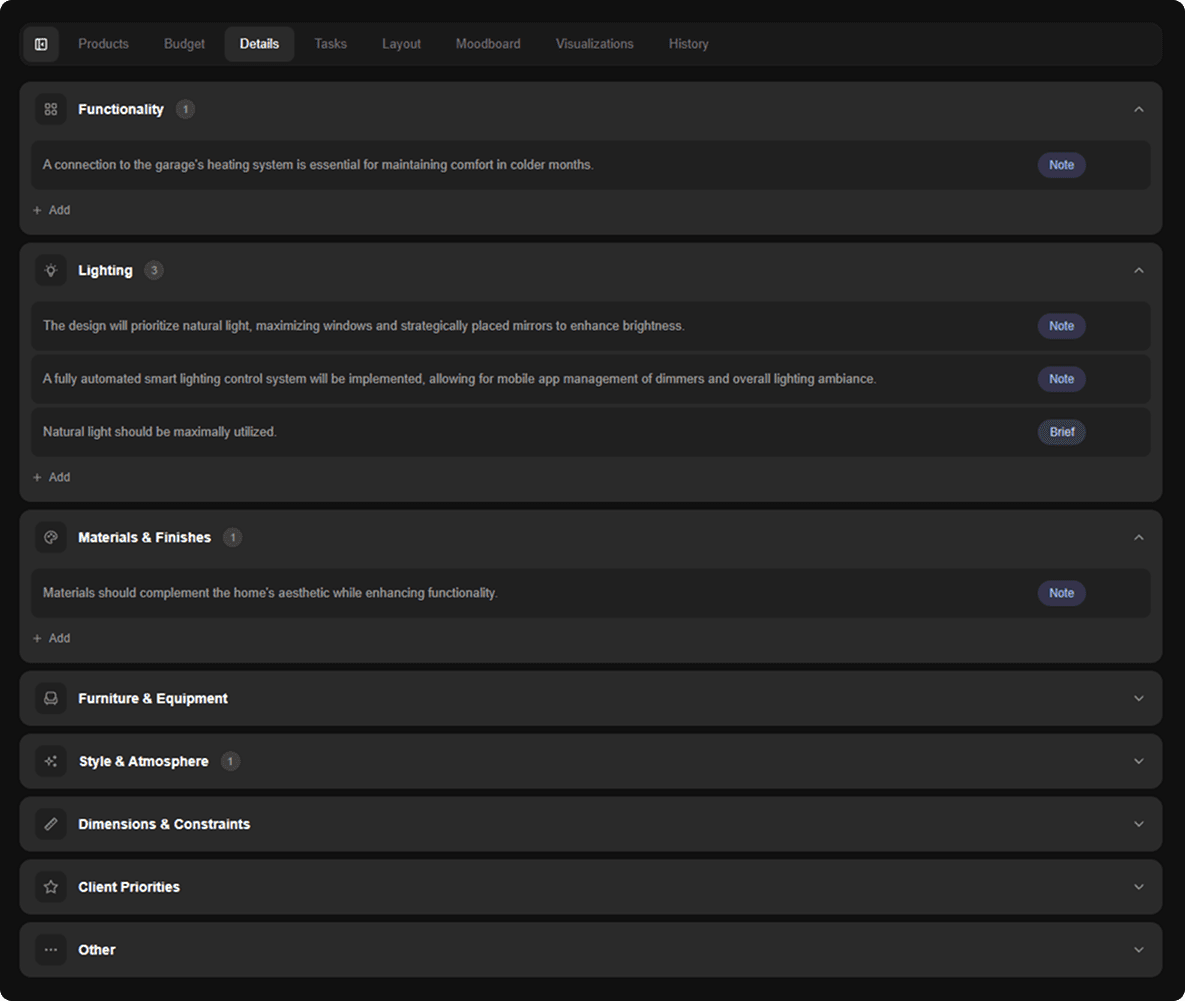Go to the Visualizations tab
The height and width of the screenshot is (1001, 1185).
[594, 44]
